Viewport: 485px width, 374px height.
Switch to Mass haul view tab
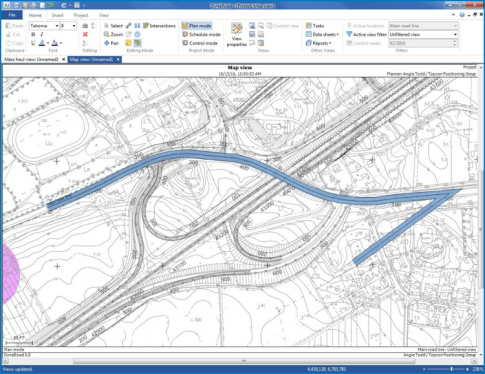coord(31,59)
